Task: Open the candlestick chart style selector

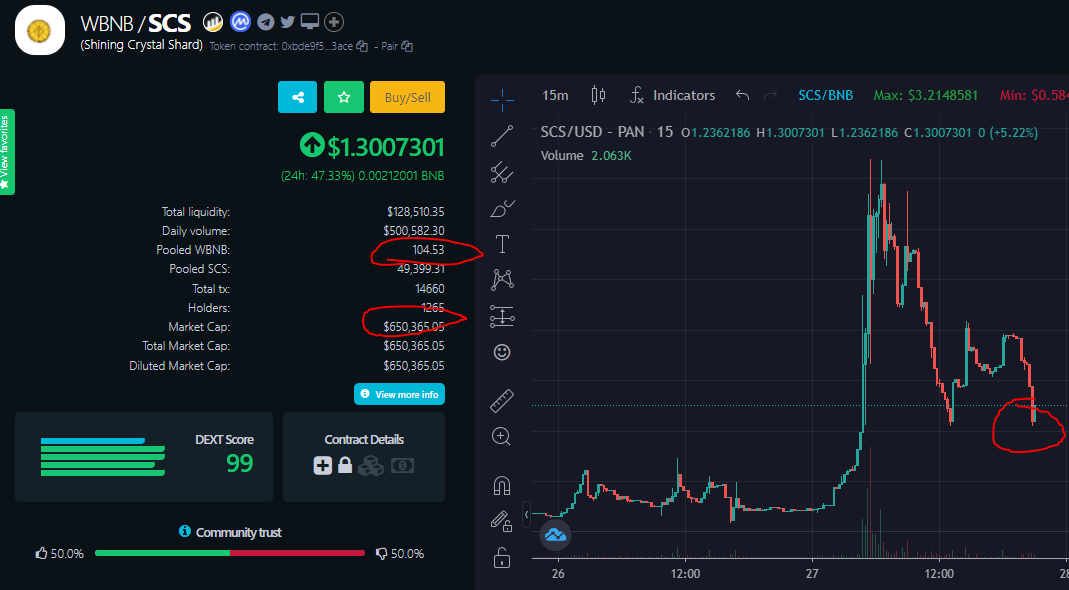Action: coord(598,95)
